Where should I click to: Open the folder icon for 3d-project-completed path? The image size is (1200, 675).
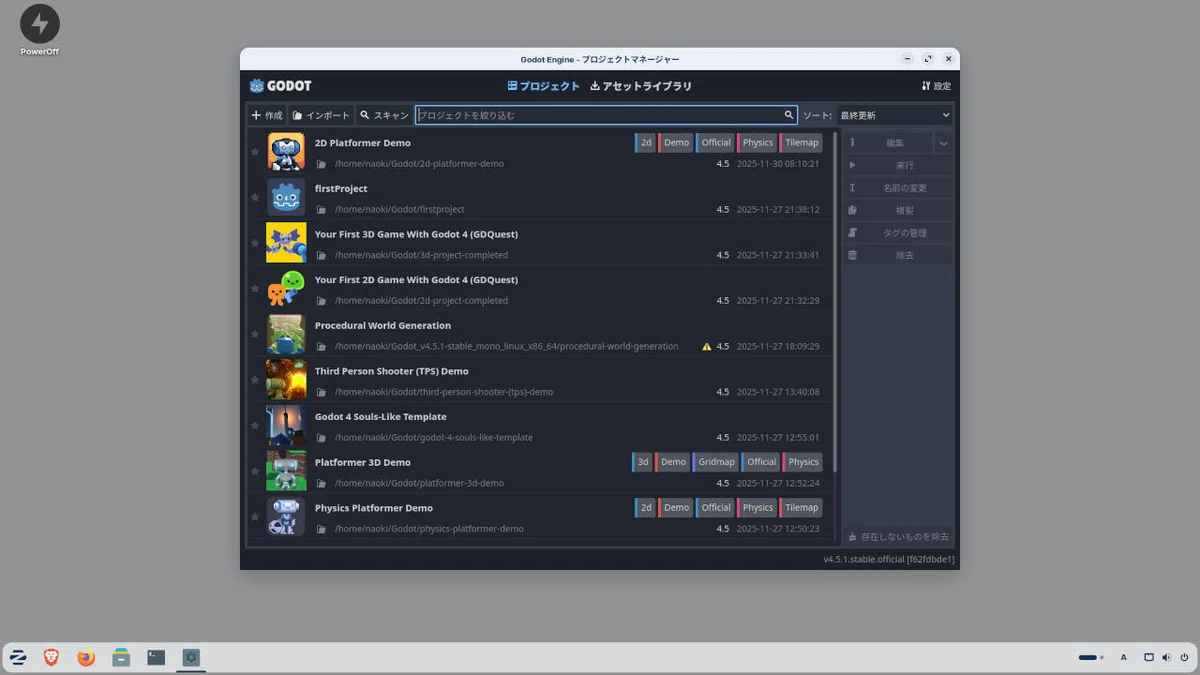(321, 255)
